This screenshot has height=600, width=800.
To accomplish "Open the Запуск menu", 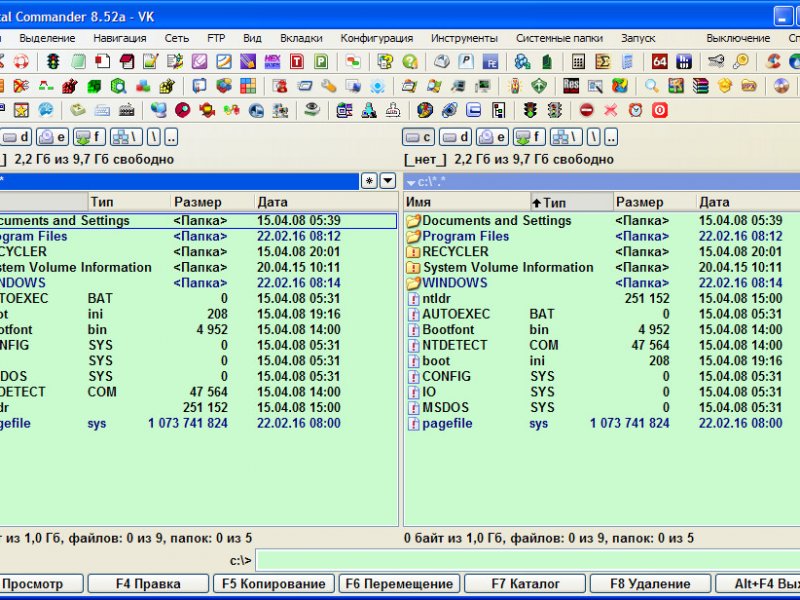I will point(638,38).
